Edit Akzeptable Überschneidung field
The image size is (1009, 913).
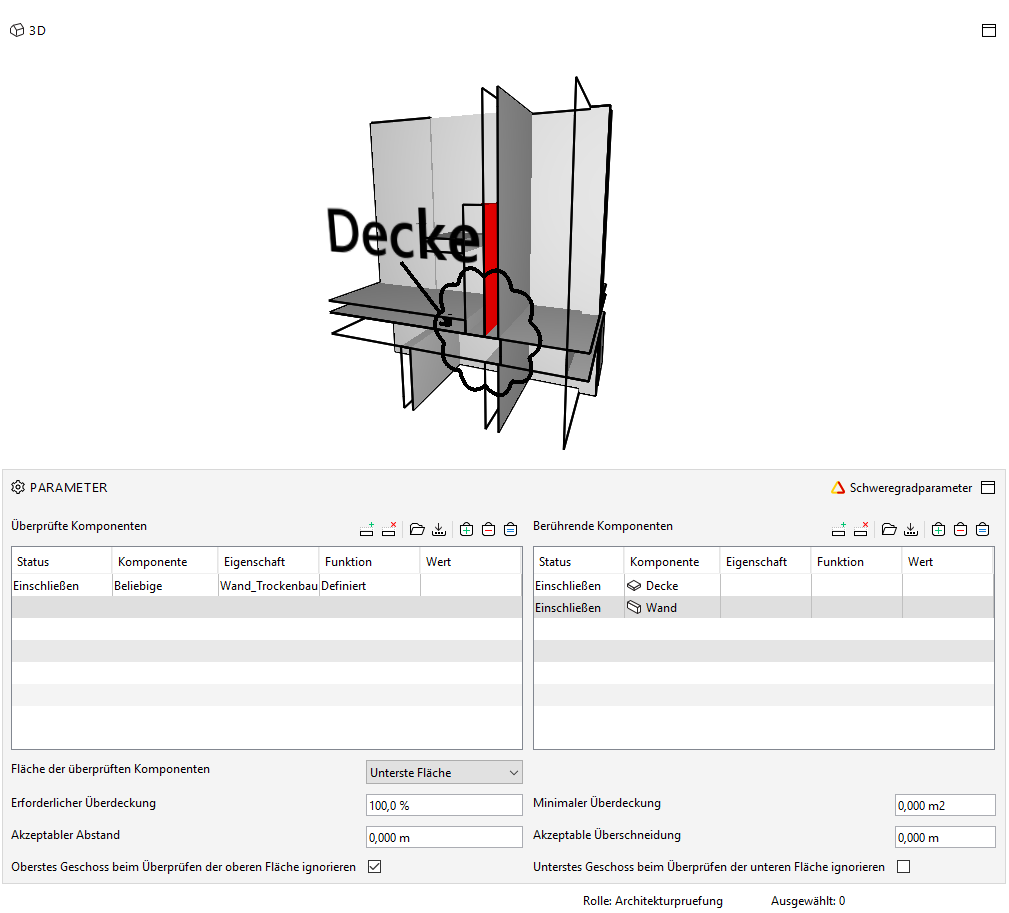[945, 837]
